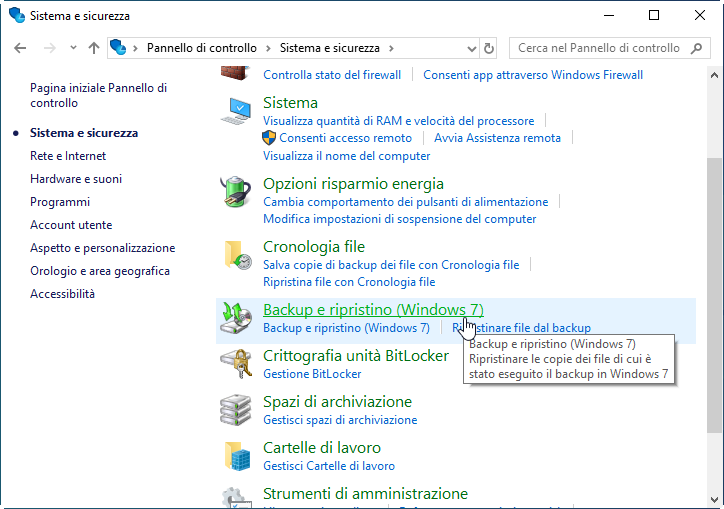This screenshot has width=724, height=509.
Task: Click the Backup e ripristino icon
Action: 237,317
